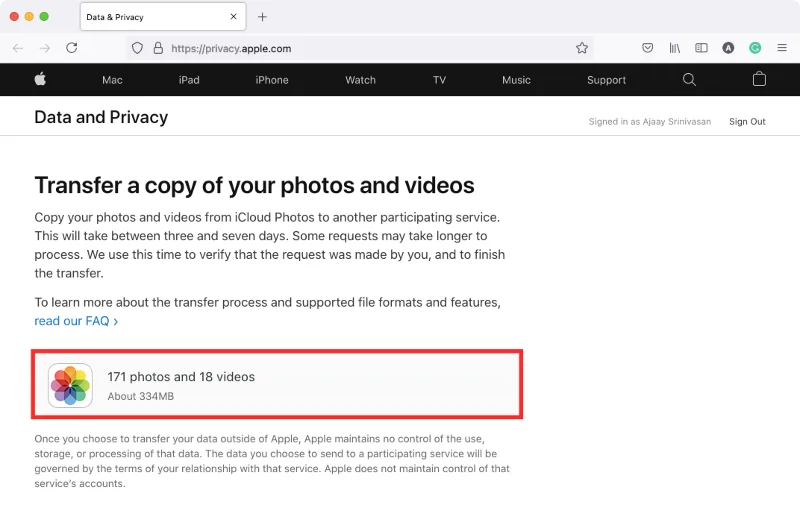Image resolution: width=800 pixels, height=505 pixels.
Task: Open the Watch menu item
Action: [360, 80]
